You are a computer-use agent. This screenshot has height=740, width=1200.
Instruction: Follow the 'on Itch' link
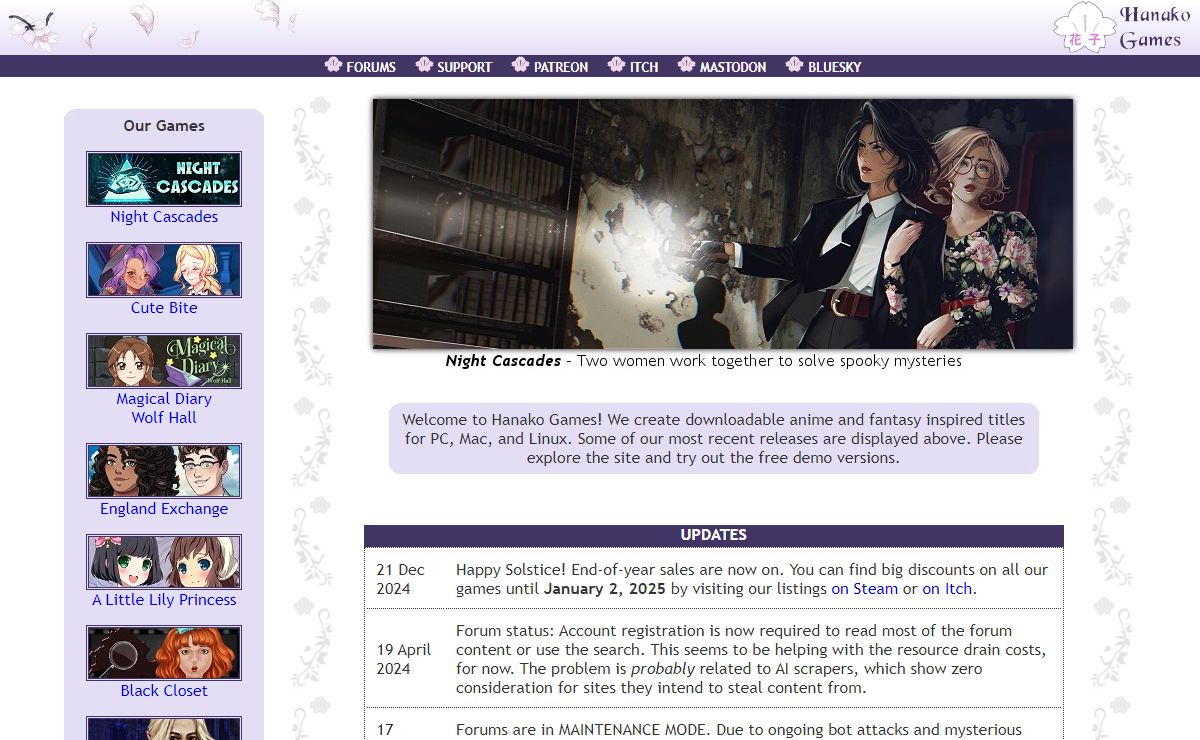coord(947,589)
